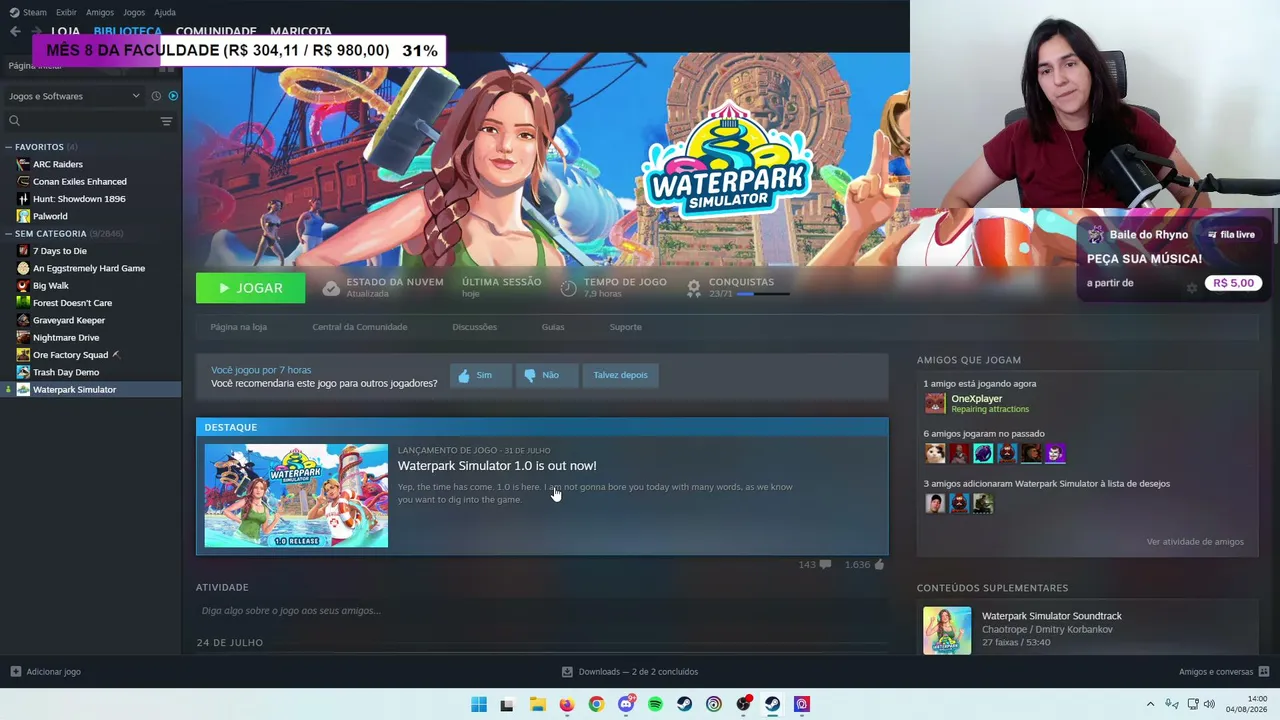
Task: Open the Página na loja tab
Action: pos(239,327)
